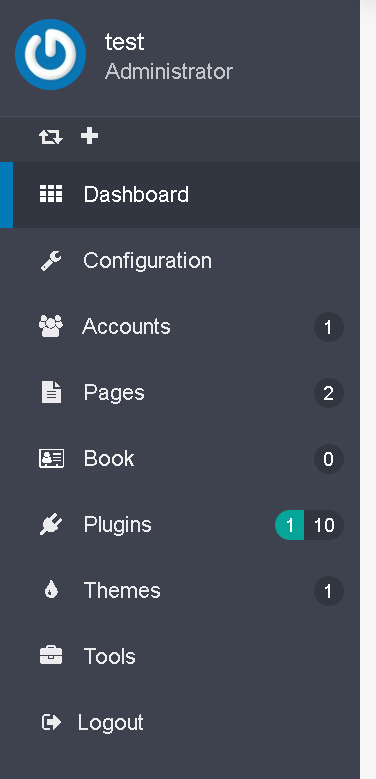376x779 pixels.
Task: Click the Themes count badge showing 1
Action: (328, 591)
